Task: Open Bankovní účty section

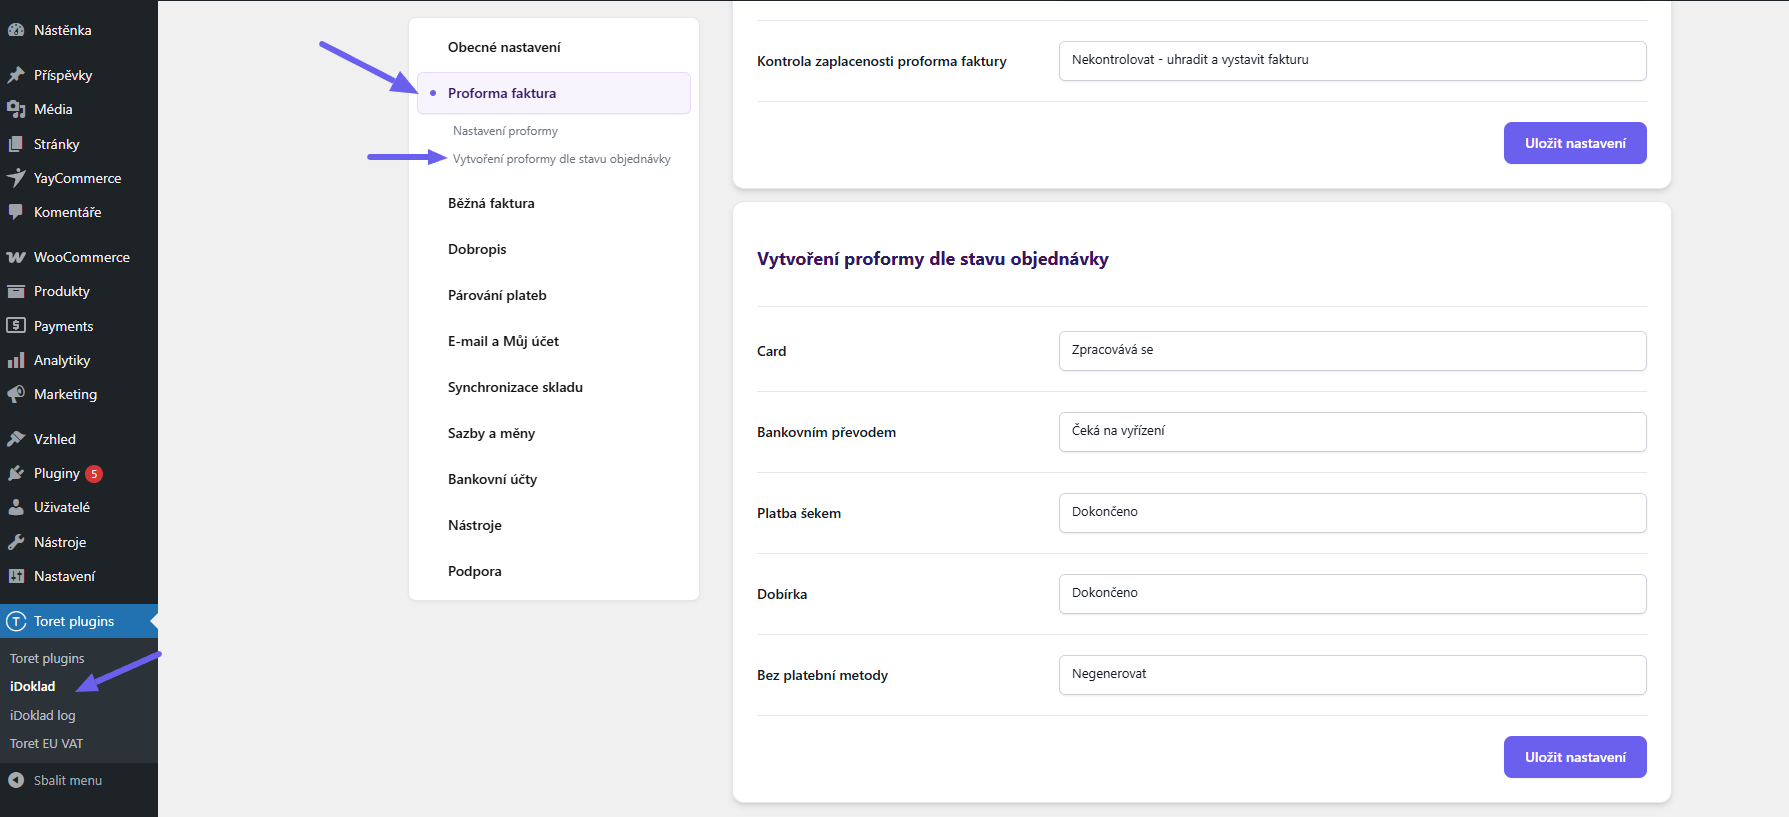Action: pos(492,479)
